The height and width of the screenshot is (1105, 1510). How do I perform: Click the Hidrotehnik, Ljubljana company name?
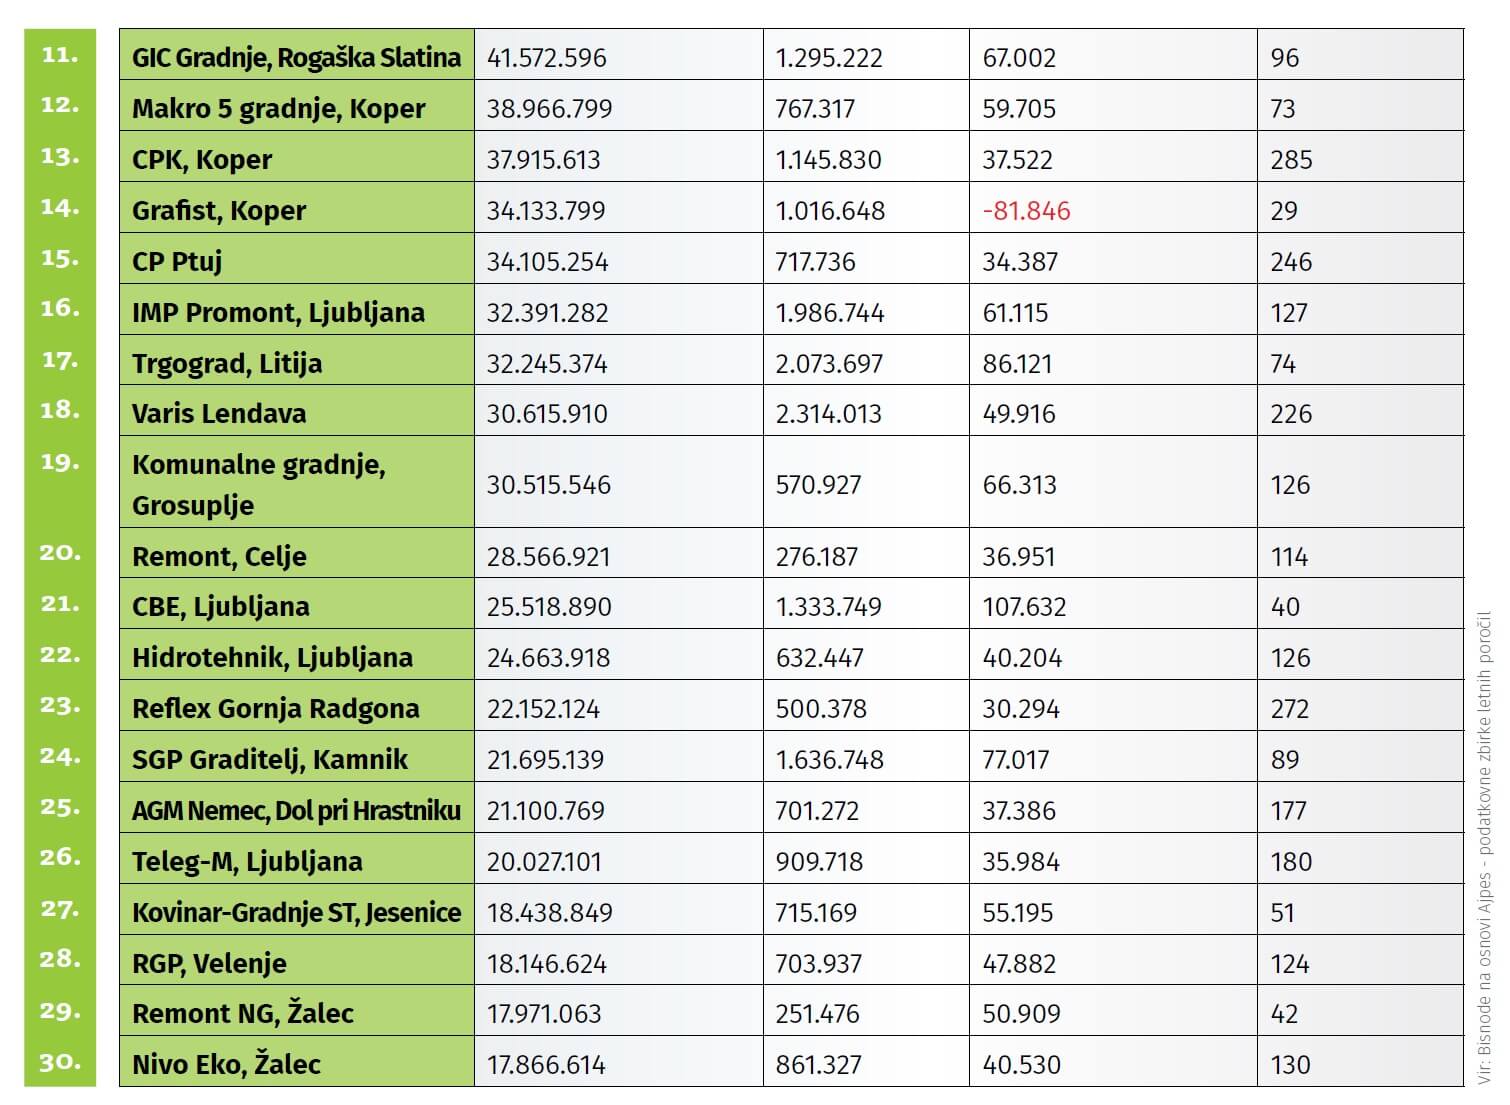coord(272,657)
